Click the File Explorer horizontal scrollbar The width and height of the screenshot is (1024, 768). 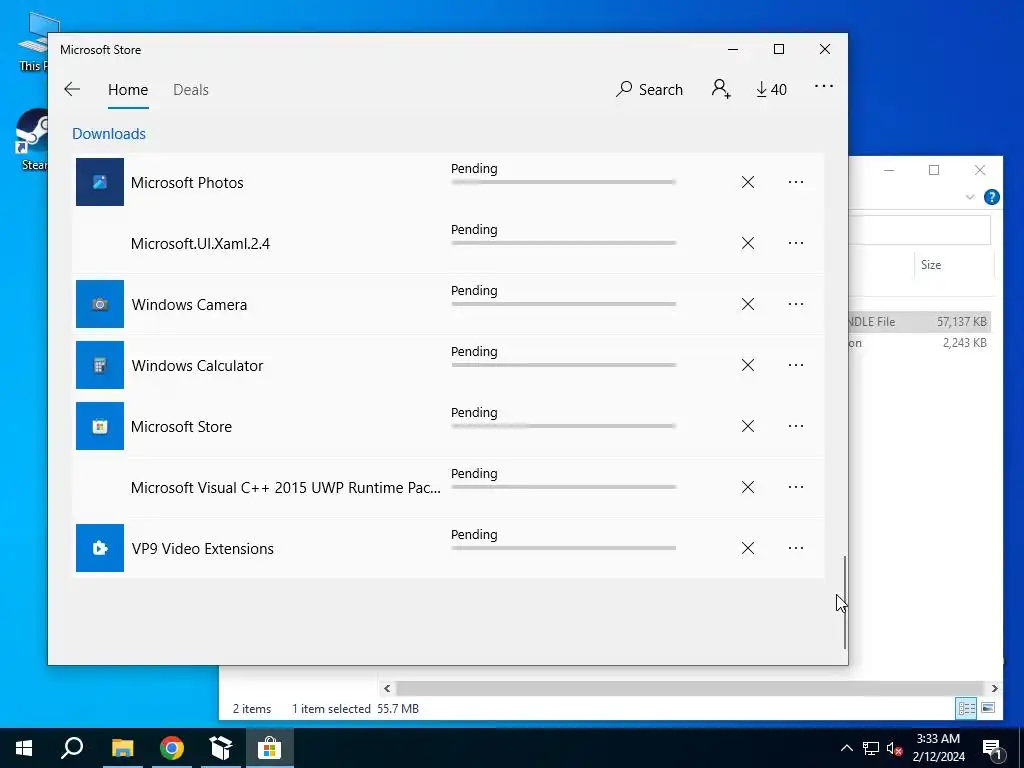[x=690, y=688]
